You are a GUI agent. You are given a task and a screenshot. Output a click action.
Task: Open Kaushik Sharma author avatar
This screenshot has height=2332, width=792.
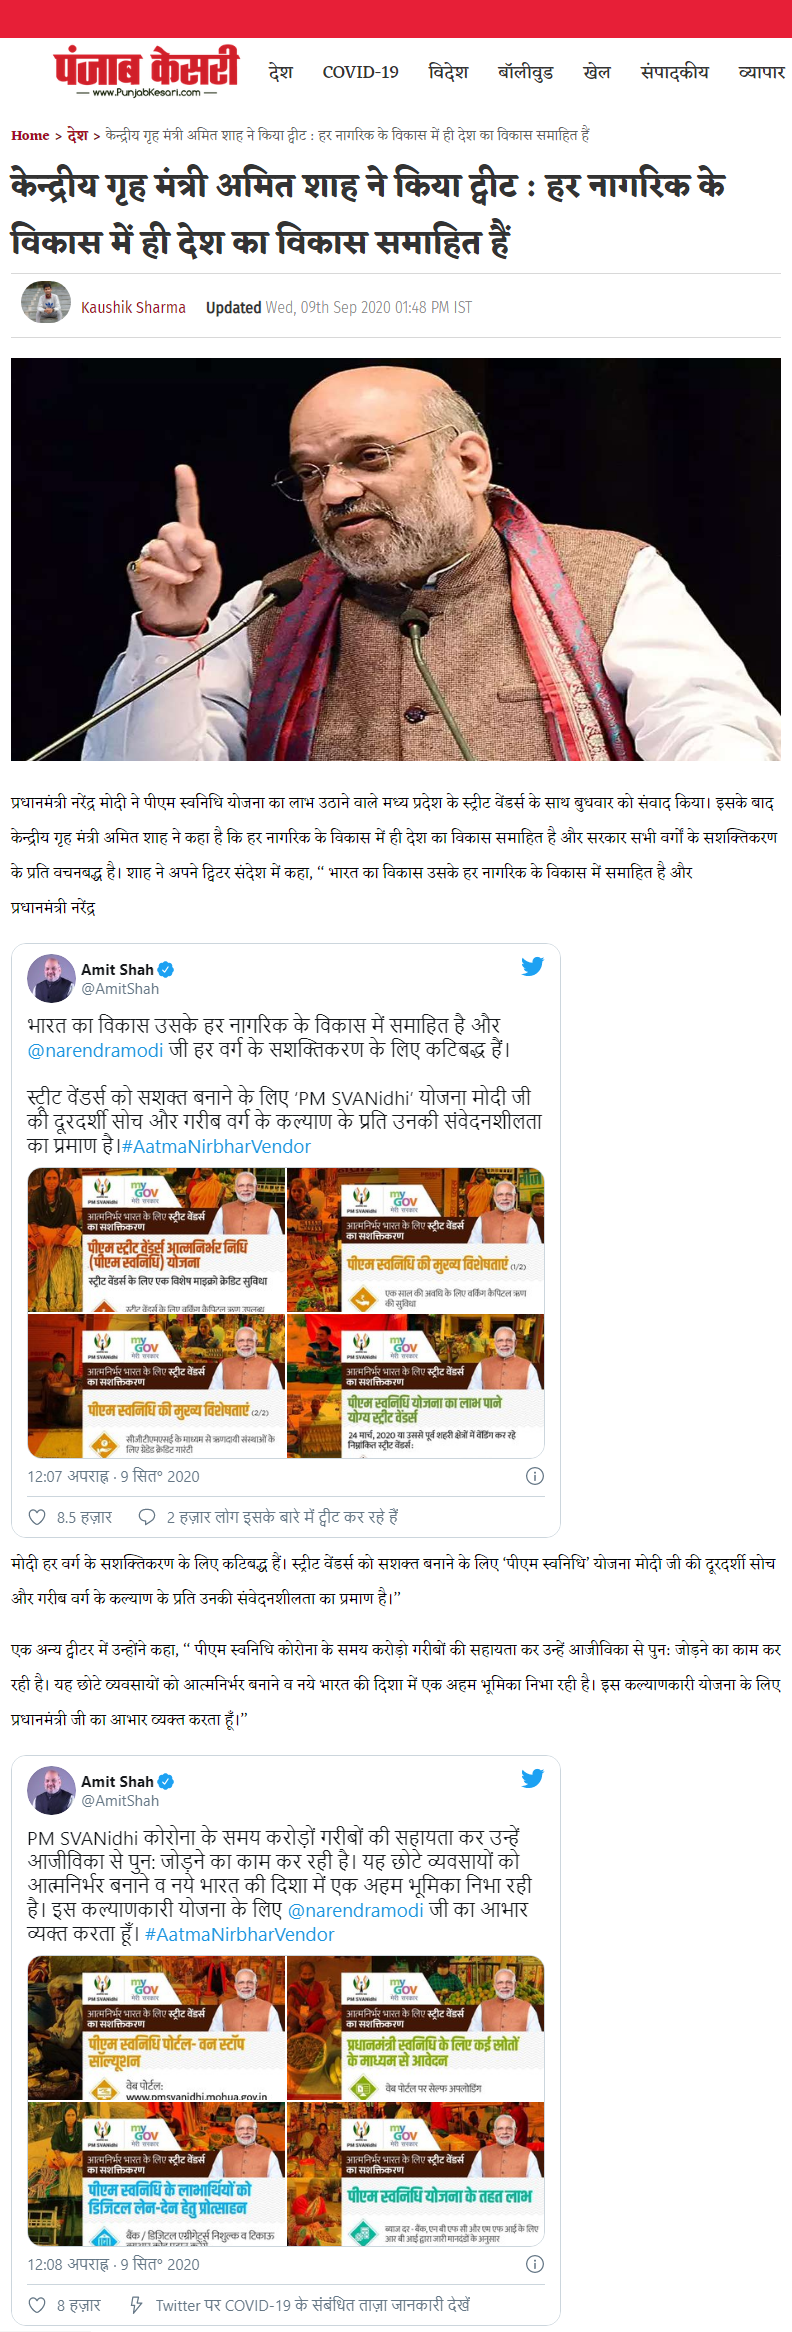[x=46, y=302]
